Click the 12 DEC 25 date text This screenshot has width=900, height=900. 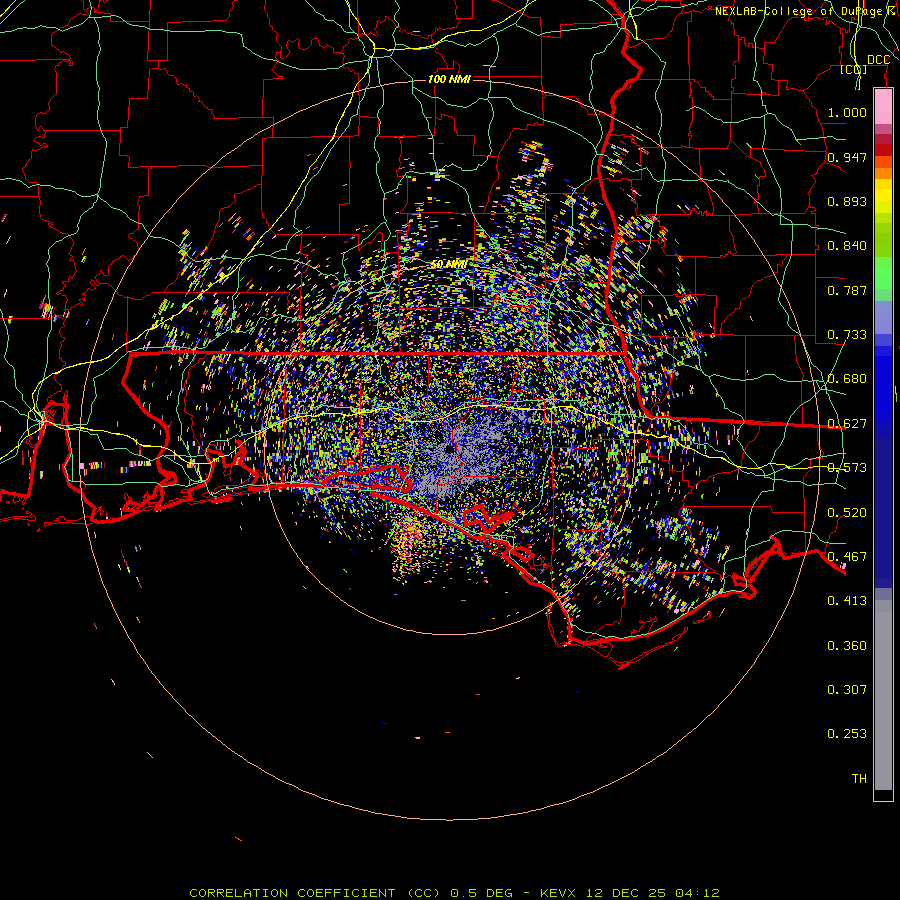(x=626, y=893)
